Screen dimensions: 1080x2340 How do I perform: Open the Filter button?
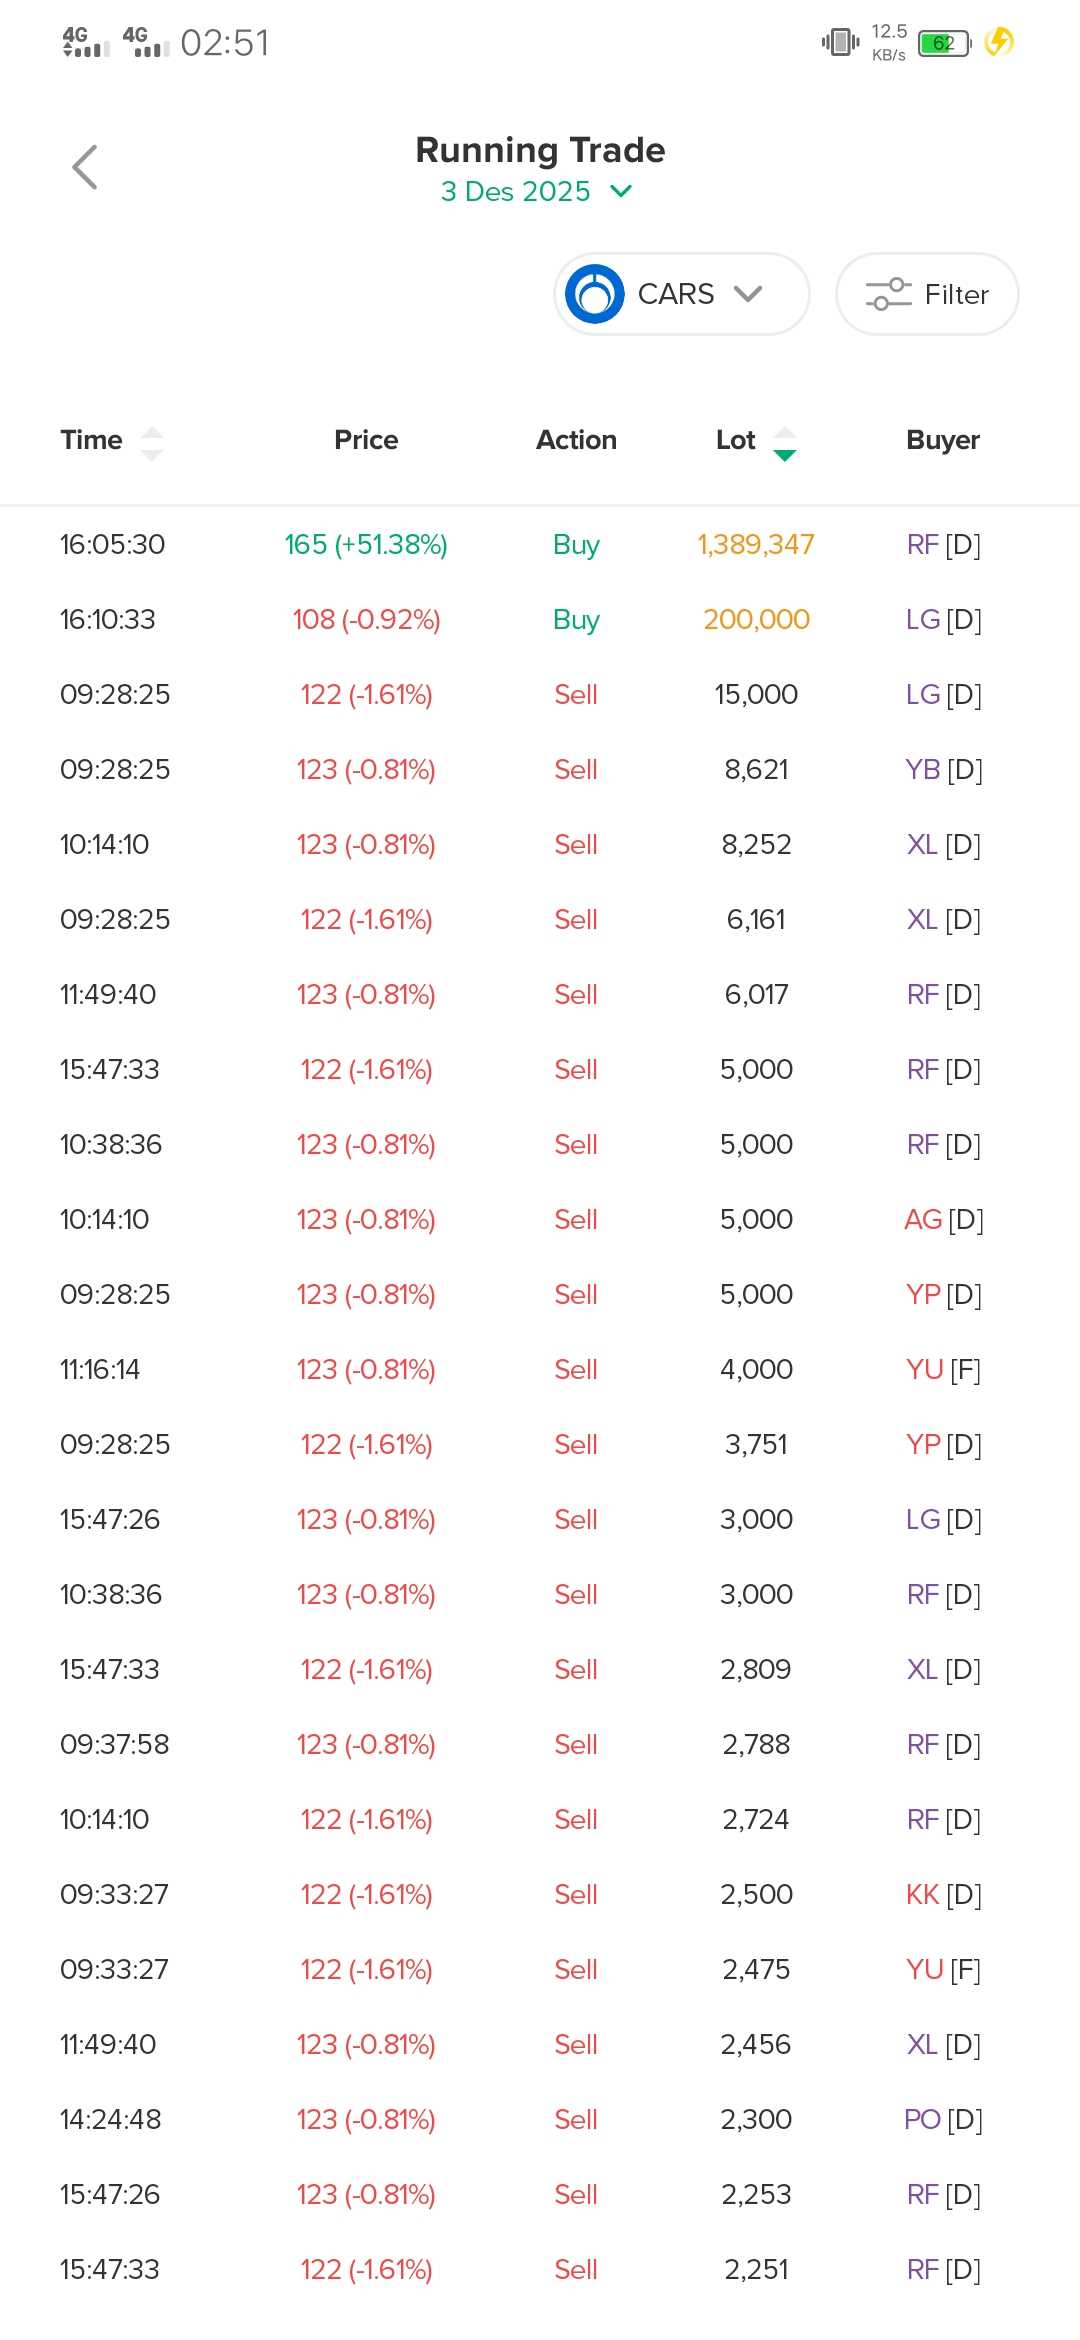tap(927, 294)
